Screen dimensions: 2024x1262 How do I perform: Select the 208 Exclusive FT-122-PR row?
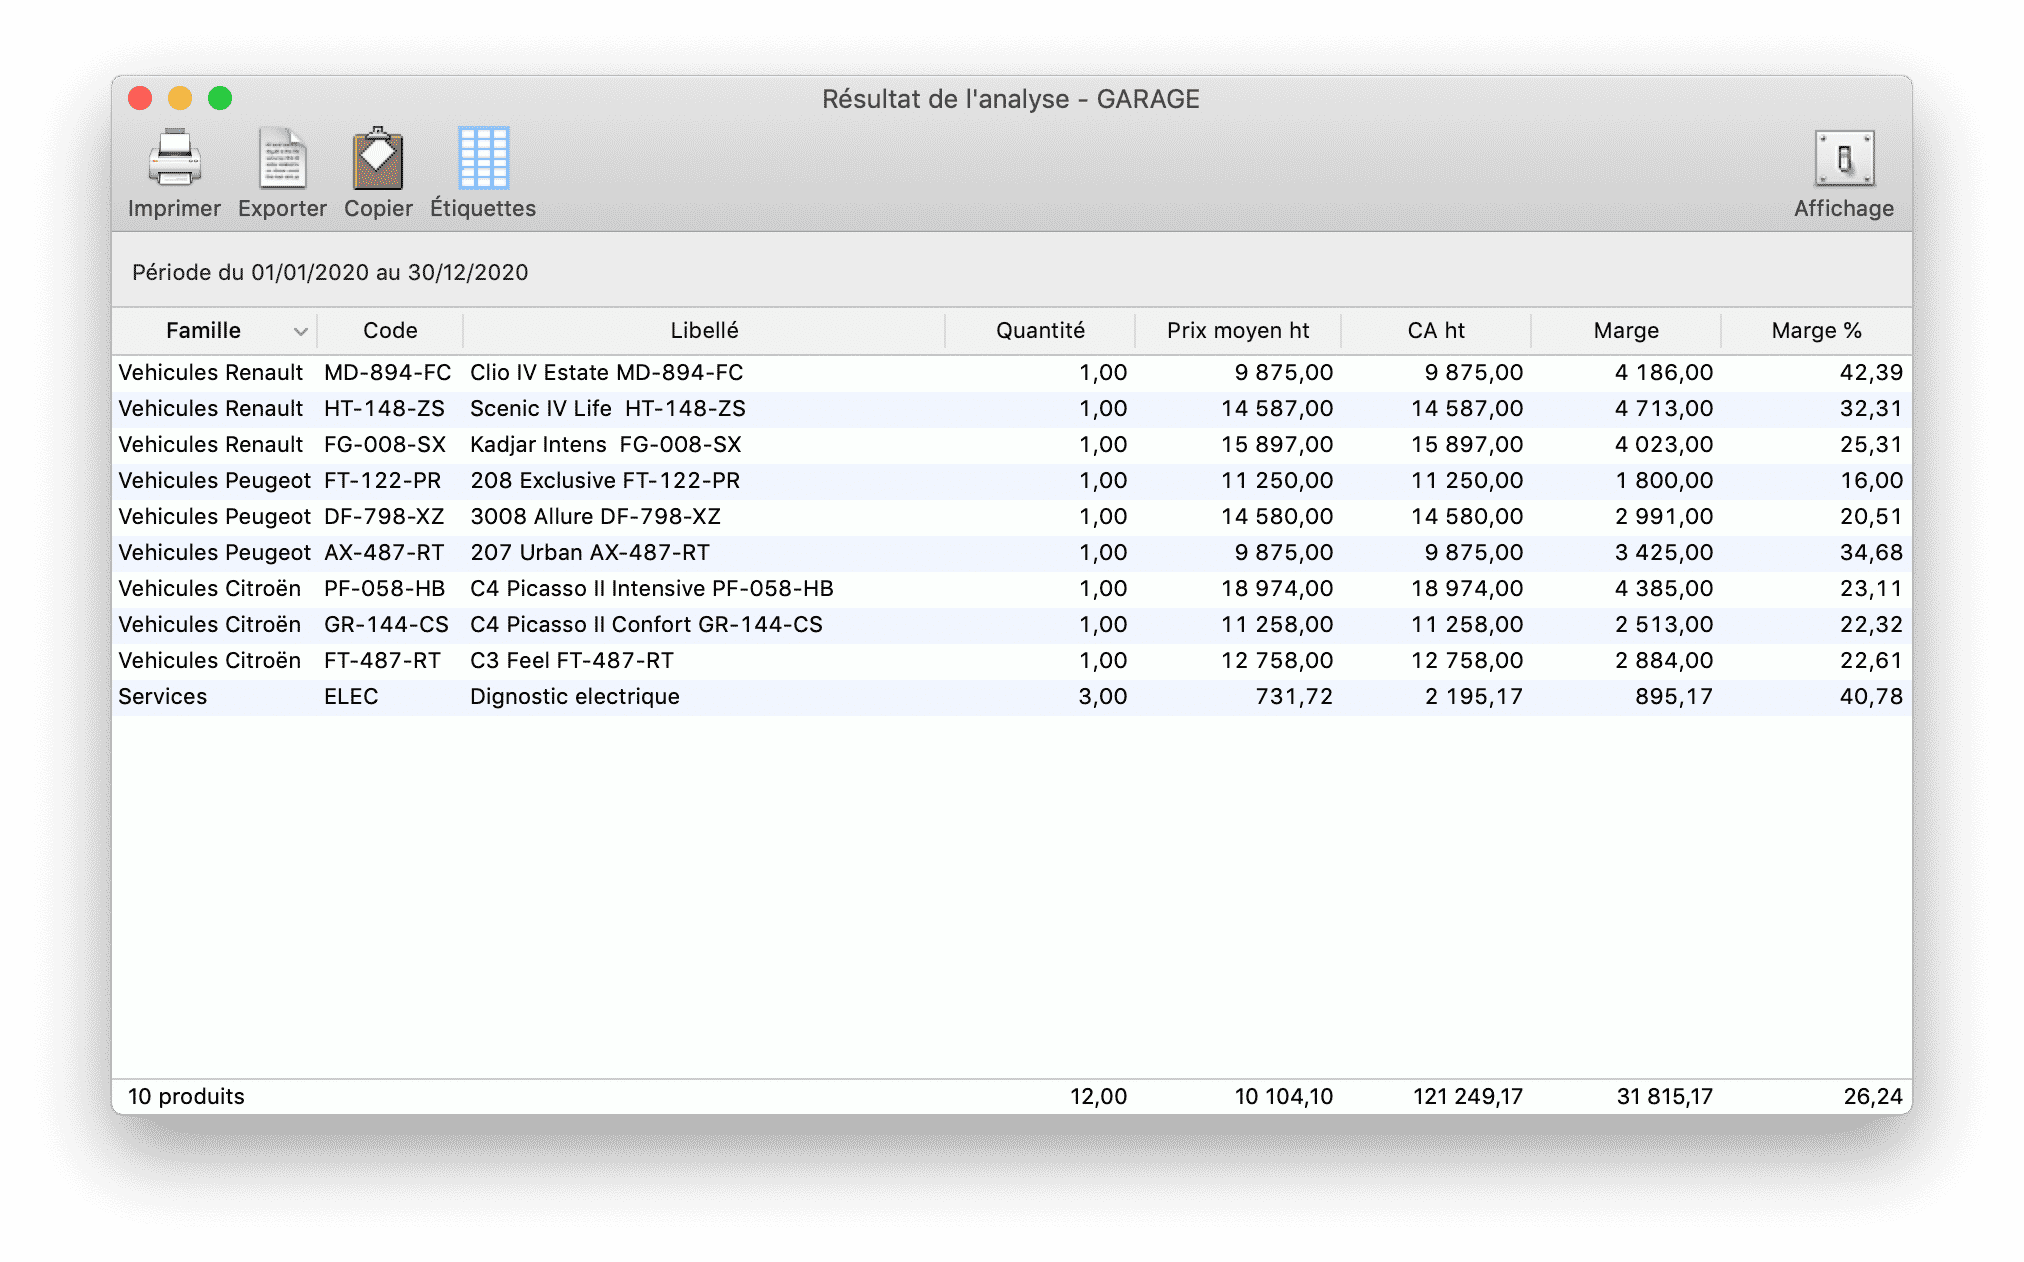pos(1011,481)
